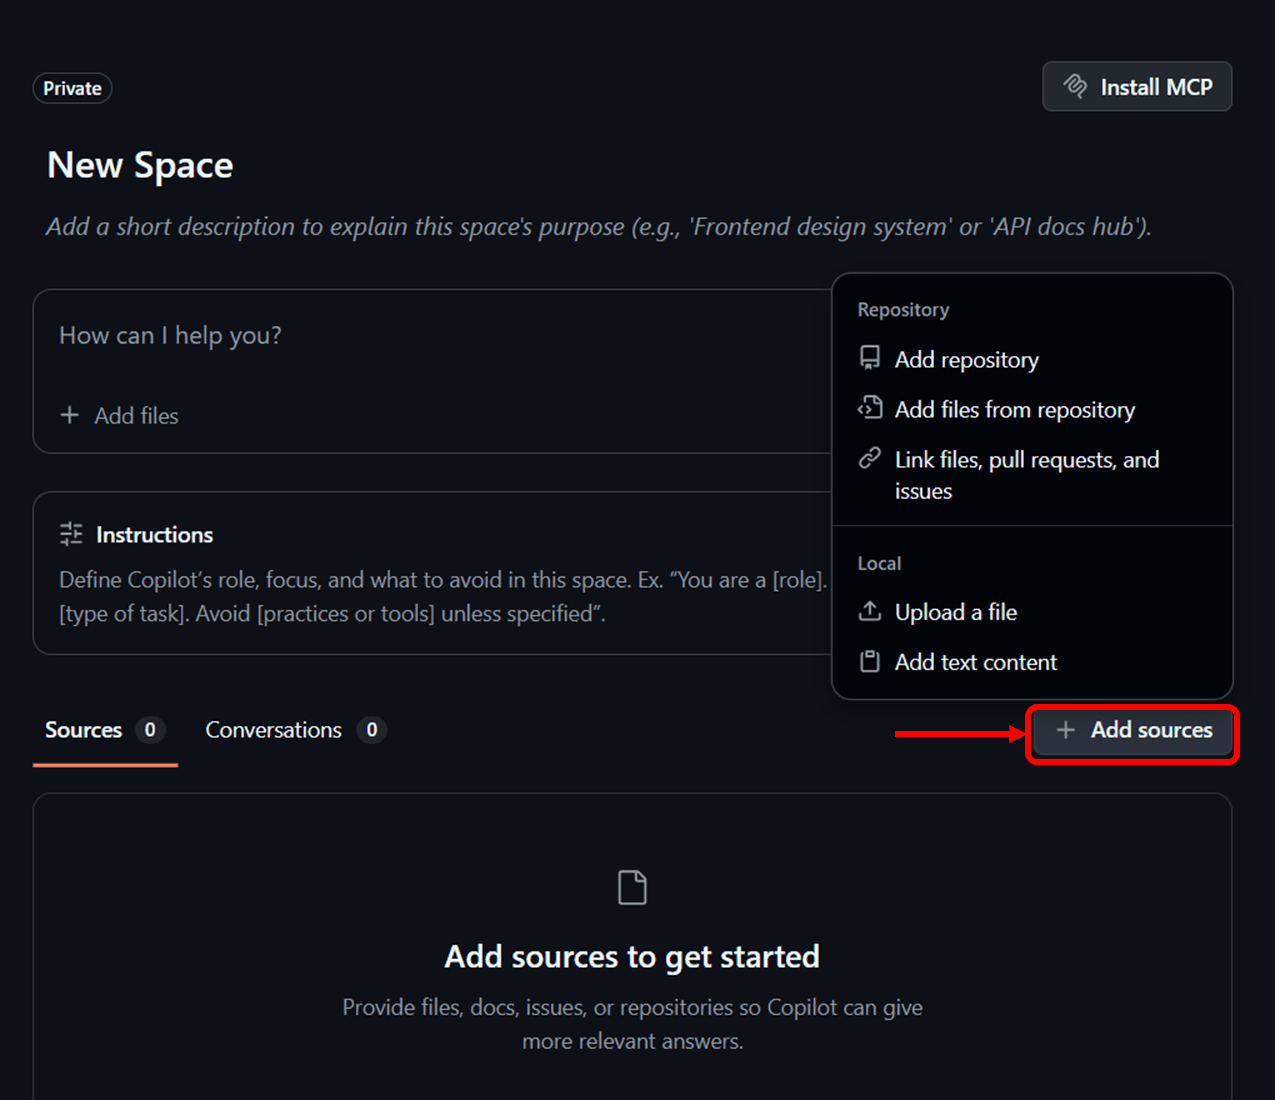The width and height of the screenshot is (1275, 1100).
Task: Switch to the Conversations tab
Action: click(x=273, y=730)
